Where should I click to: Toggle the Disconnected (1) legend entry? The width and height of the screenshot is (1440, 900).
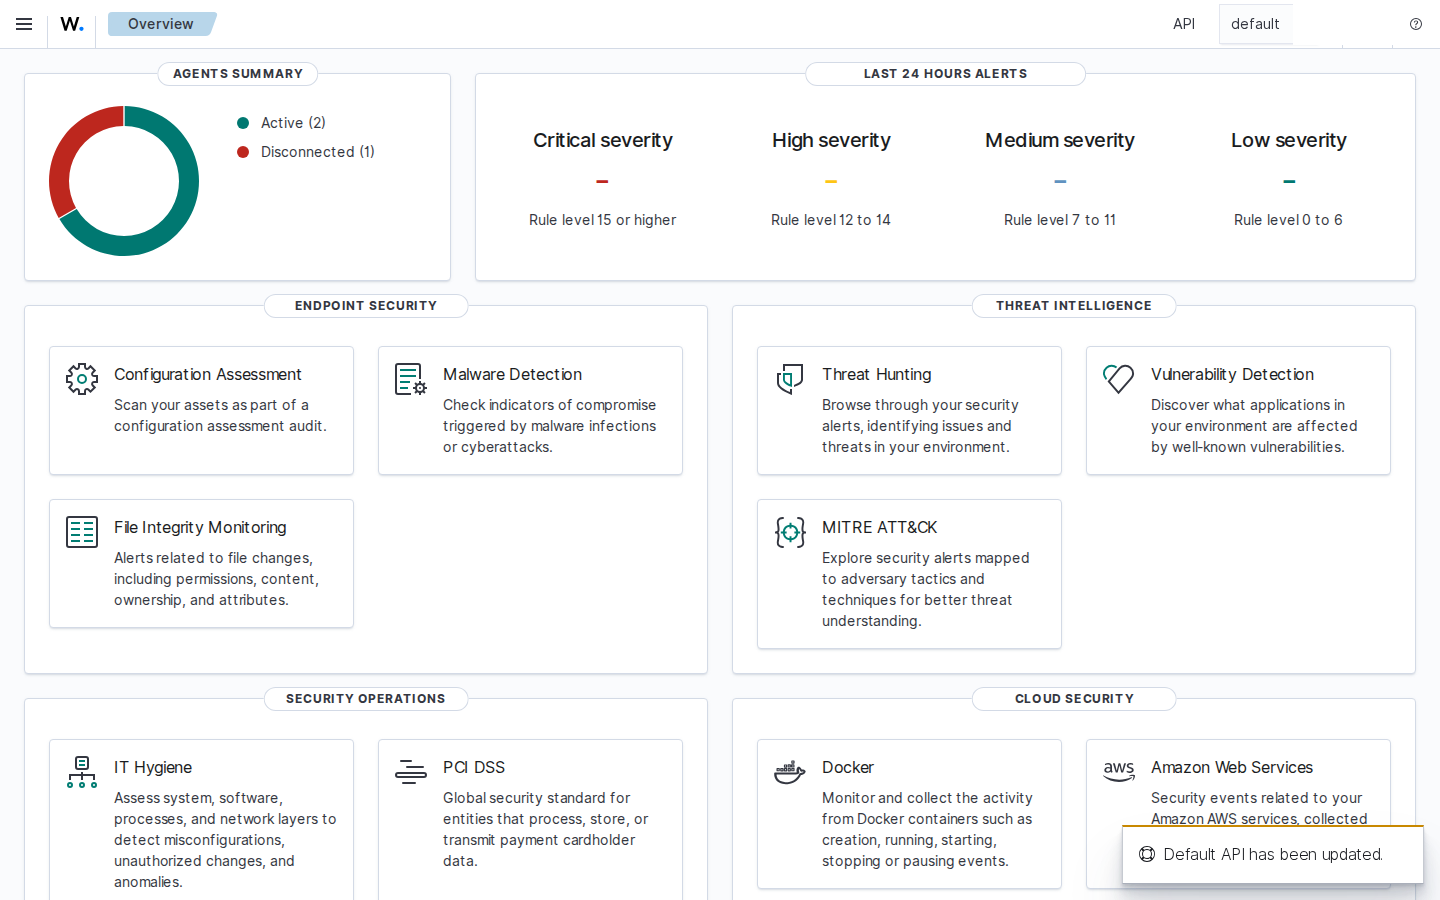tap(305, 152)
